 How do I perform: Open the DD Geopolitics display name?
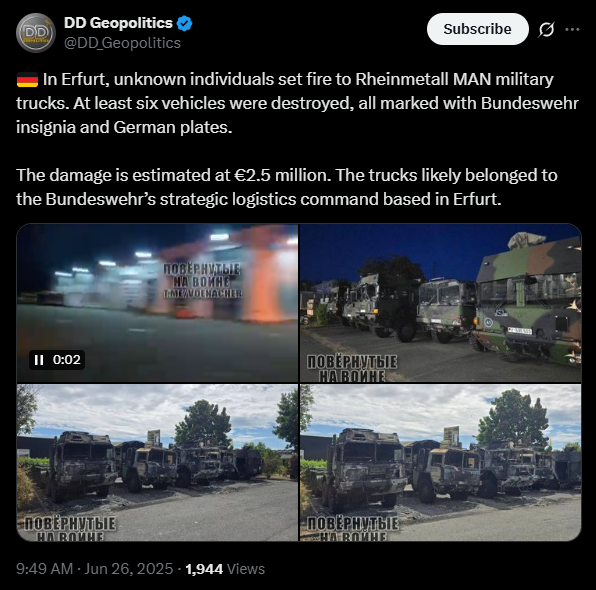[118, 23]
